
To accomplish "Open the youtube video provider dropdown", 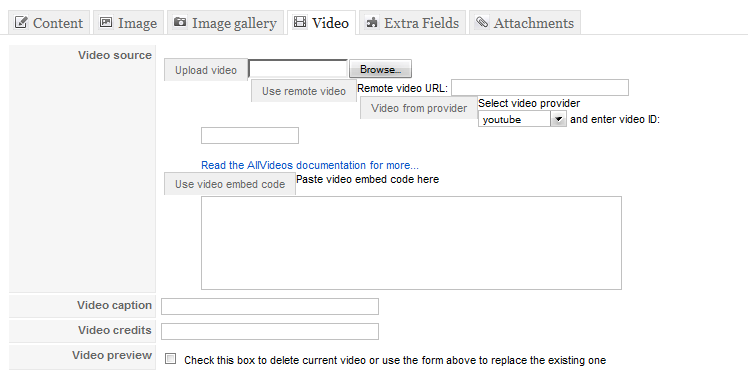I will [522, 119].
